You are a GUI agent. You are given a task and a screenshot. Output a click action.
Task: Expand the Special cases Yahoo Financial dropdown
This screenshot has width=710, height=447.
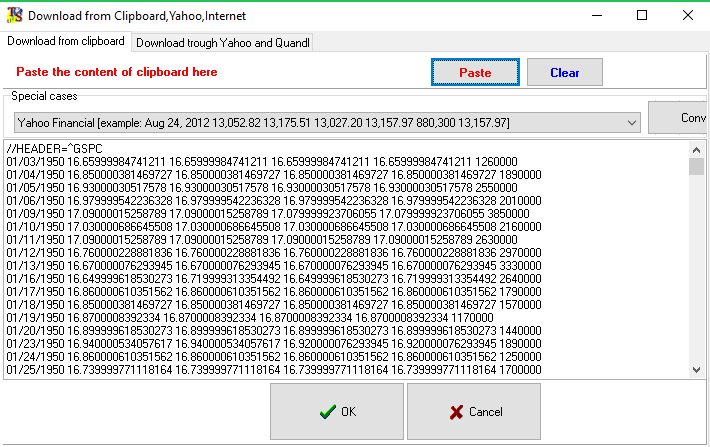pos(630,122)
